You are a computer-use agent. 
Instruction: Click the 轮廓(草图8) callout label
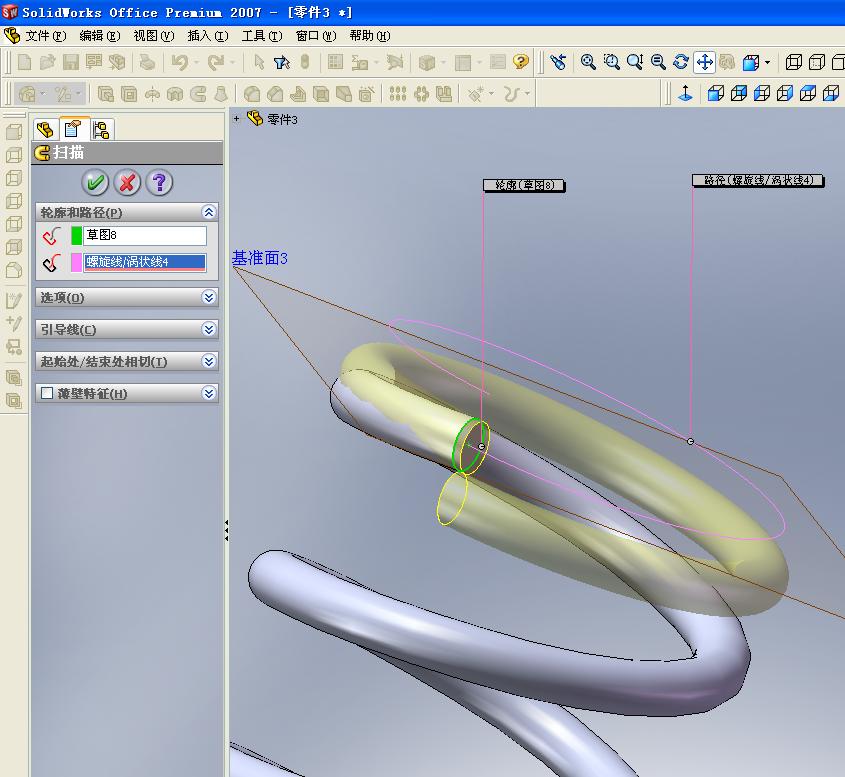[524, 185]
